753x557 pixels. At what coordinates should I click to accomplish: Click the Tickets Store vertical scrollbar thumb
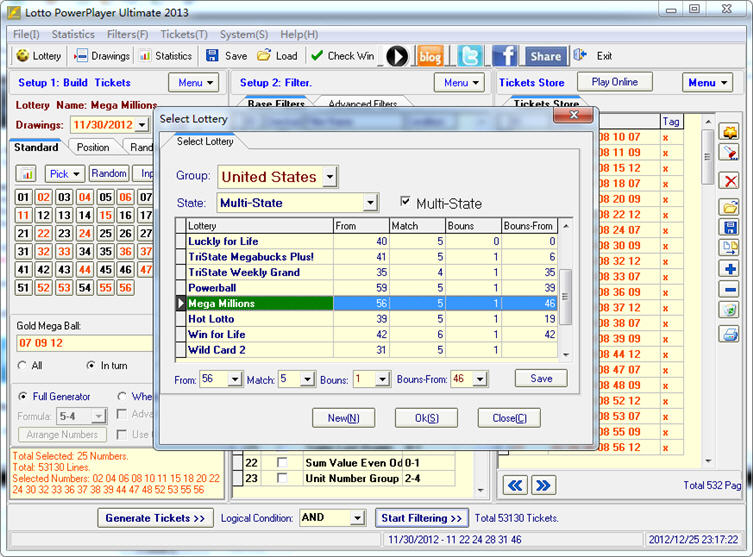[707, 157]
